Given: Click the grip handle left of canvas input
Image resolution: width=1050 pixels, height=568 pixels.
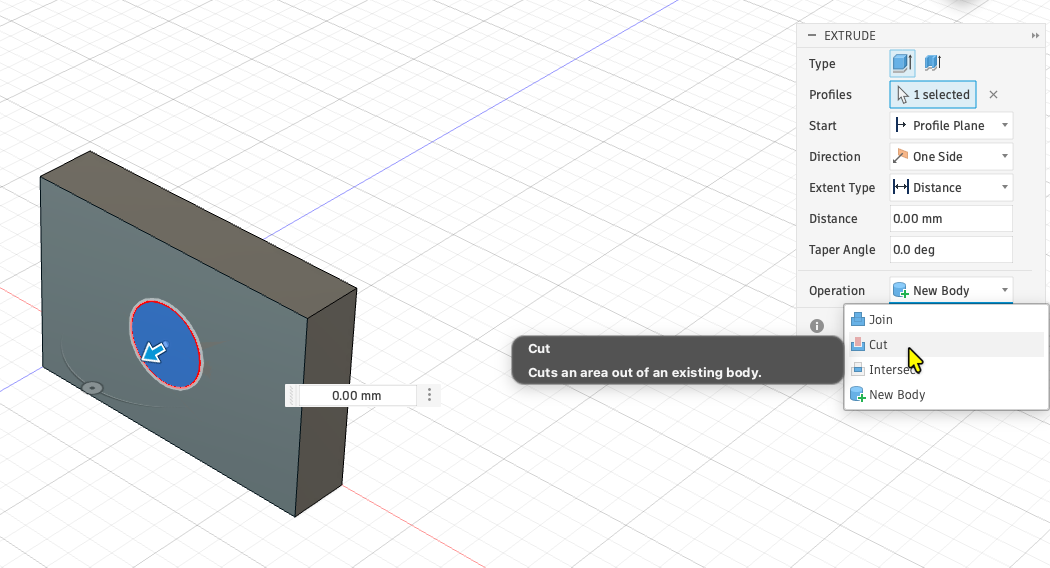Looking at the screenshot, I should tap(292, 396).
